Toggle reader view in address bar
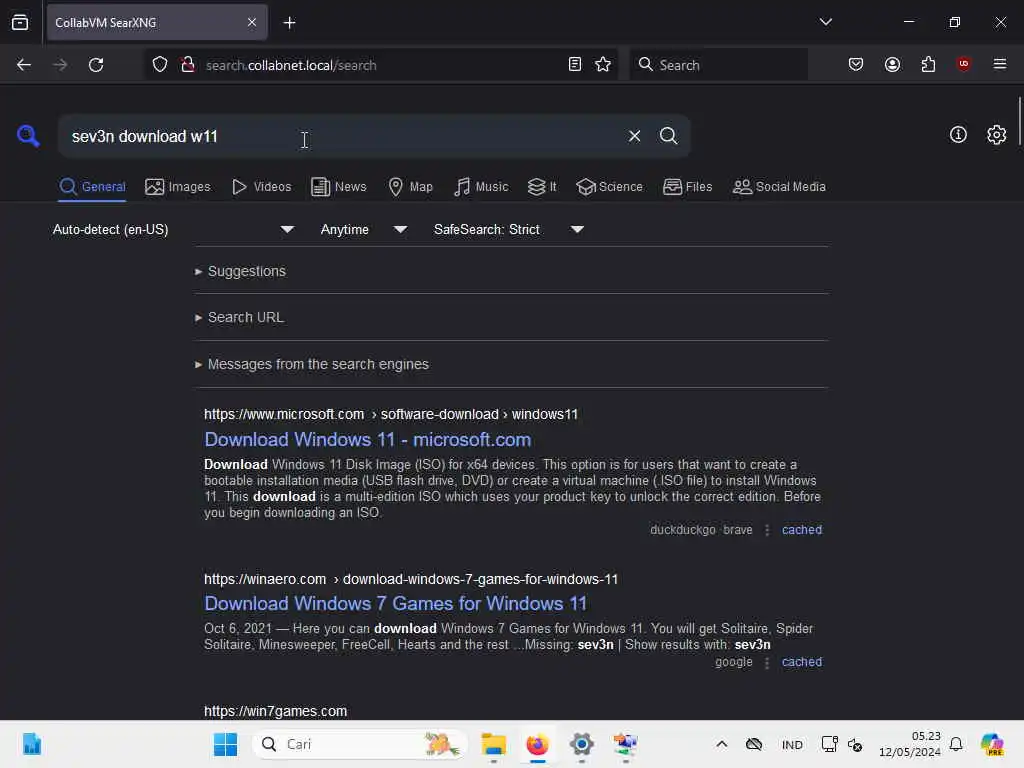The image size is (1024, 768). point(575,65)
